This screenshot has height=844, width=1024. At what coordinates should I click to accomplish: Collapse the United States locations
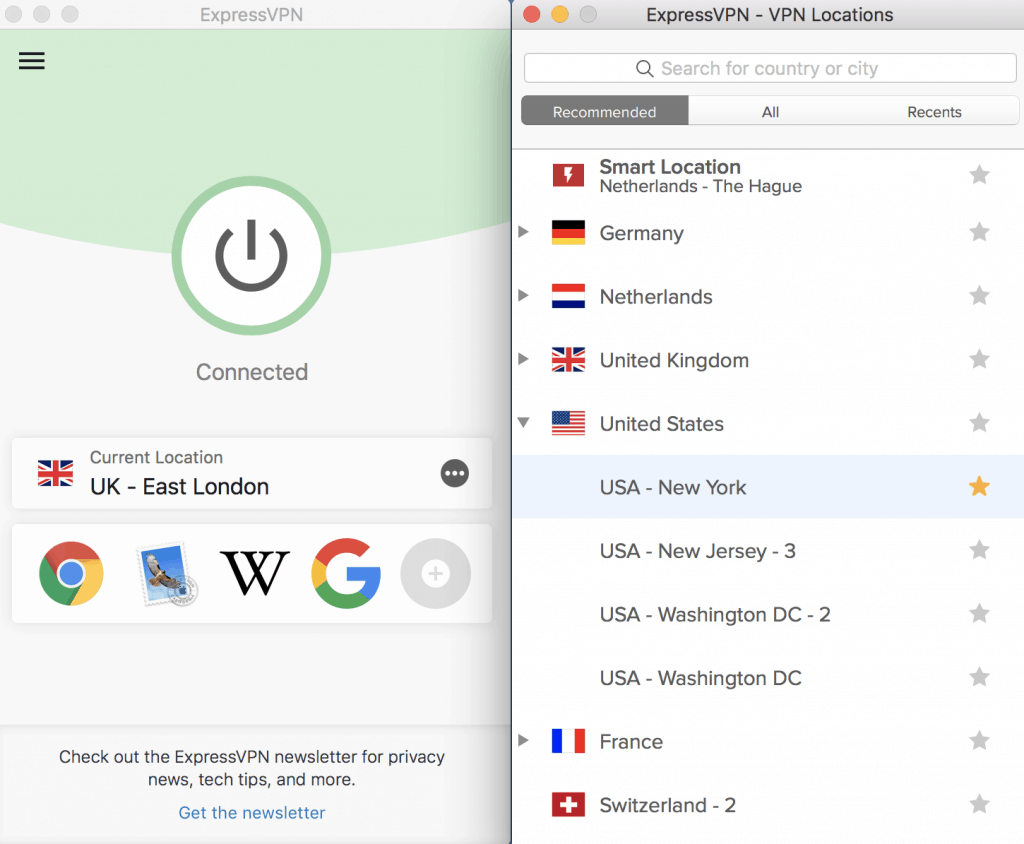(x=523, y=423)
